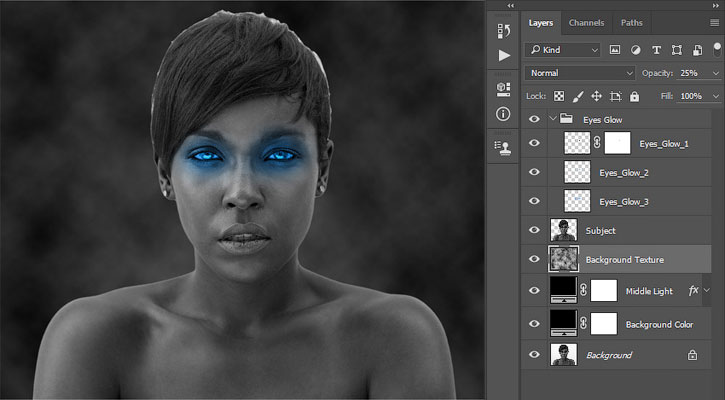
Task: Click the Fill label scrubby slider
Action: [x=666, y=96]
